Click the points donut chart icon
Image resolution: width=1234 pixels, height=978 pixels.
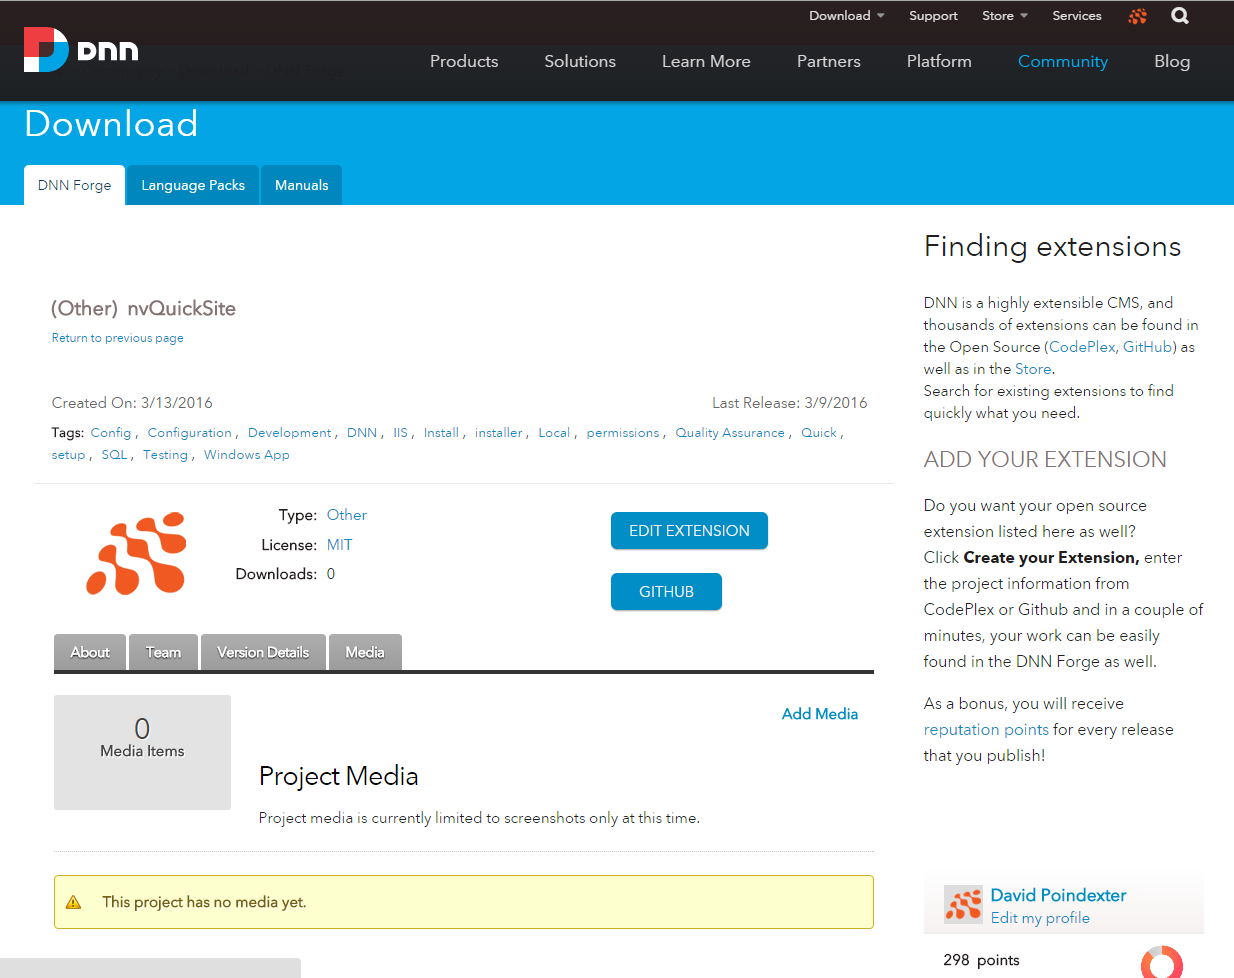[x=1161, y=962]
